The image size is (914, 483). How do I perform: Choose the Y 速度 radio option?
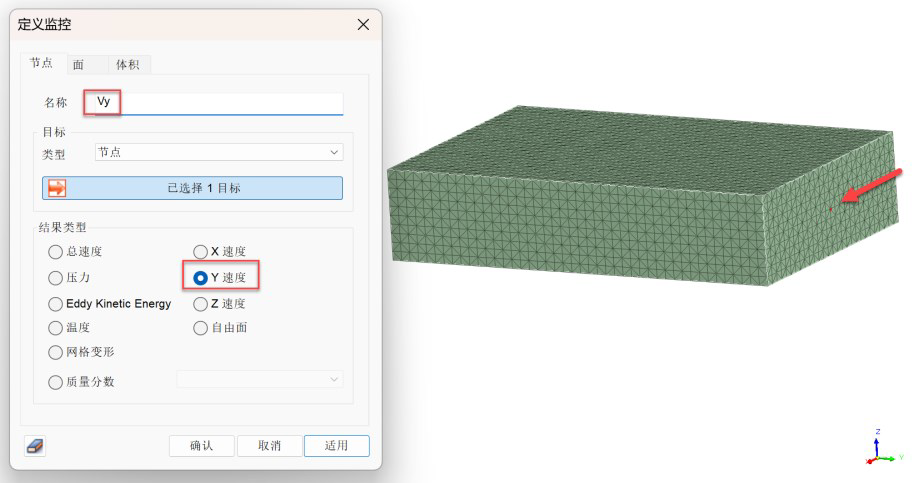tap(200, 278)
